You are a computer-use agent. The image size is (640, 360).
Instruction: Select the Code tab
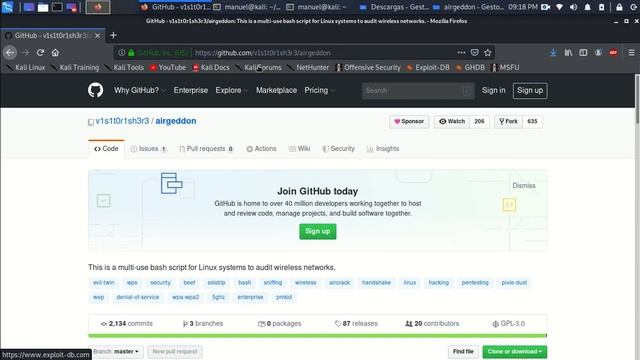pos(106,149)
